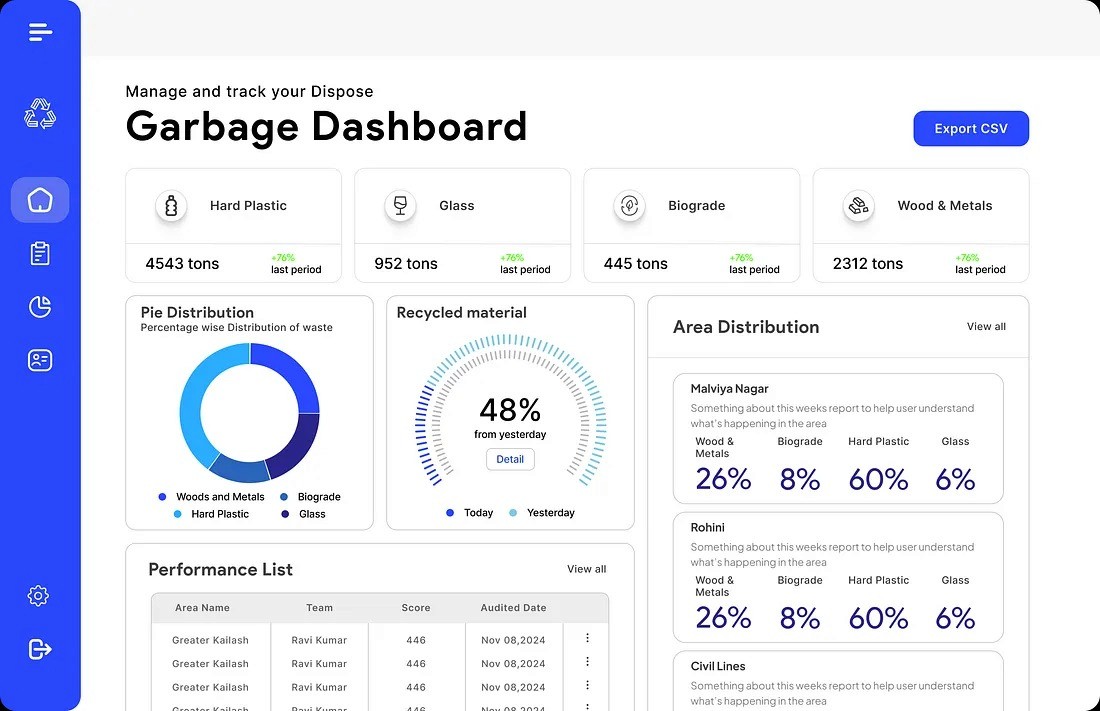Click the Glass legend dot
Image resolution: width=1100 pixels, height=711 pixels.
tap(286, 514)
